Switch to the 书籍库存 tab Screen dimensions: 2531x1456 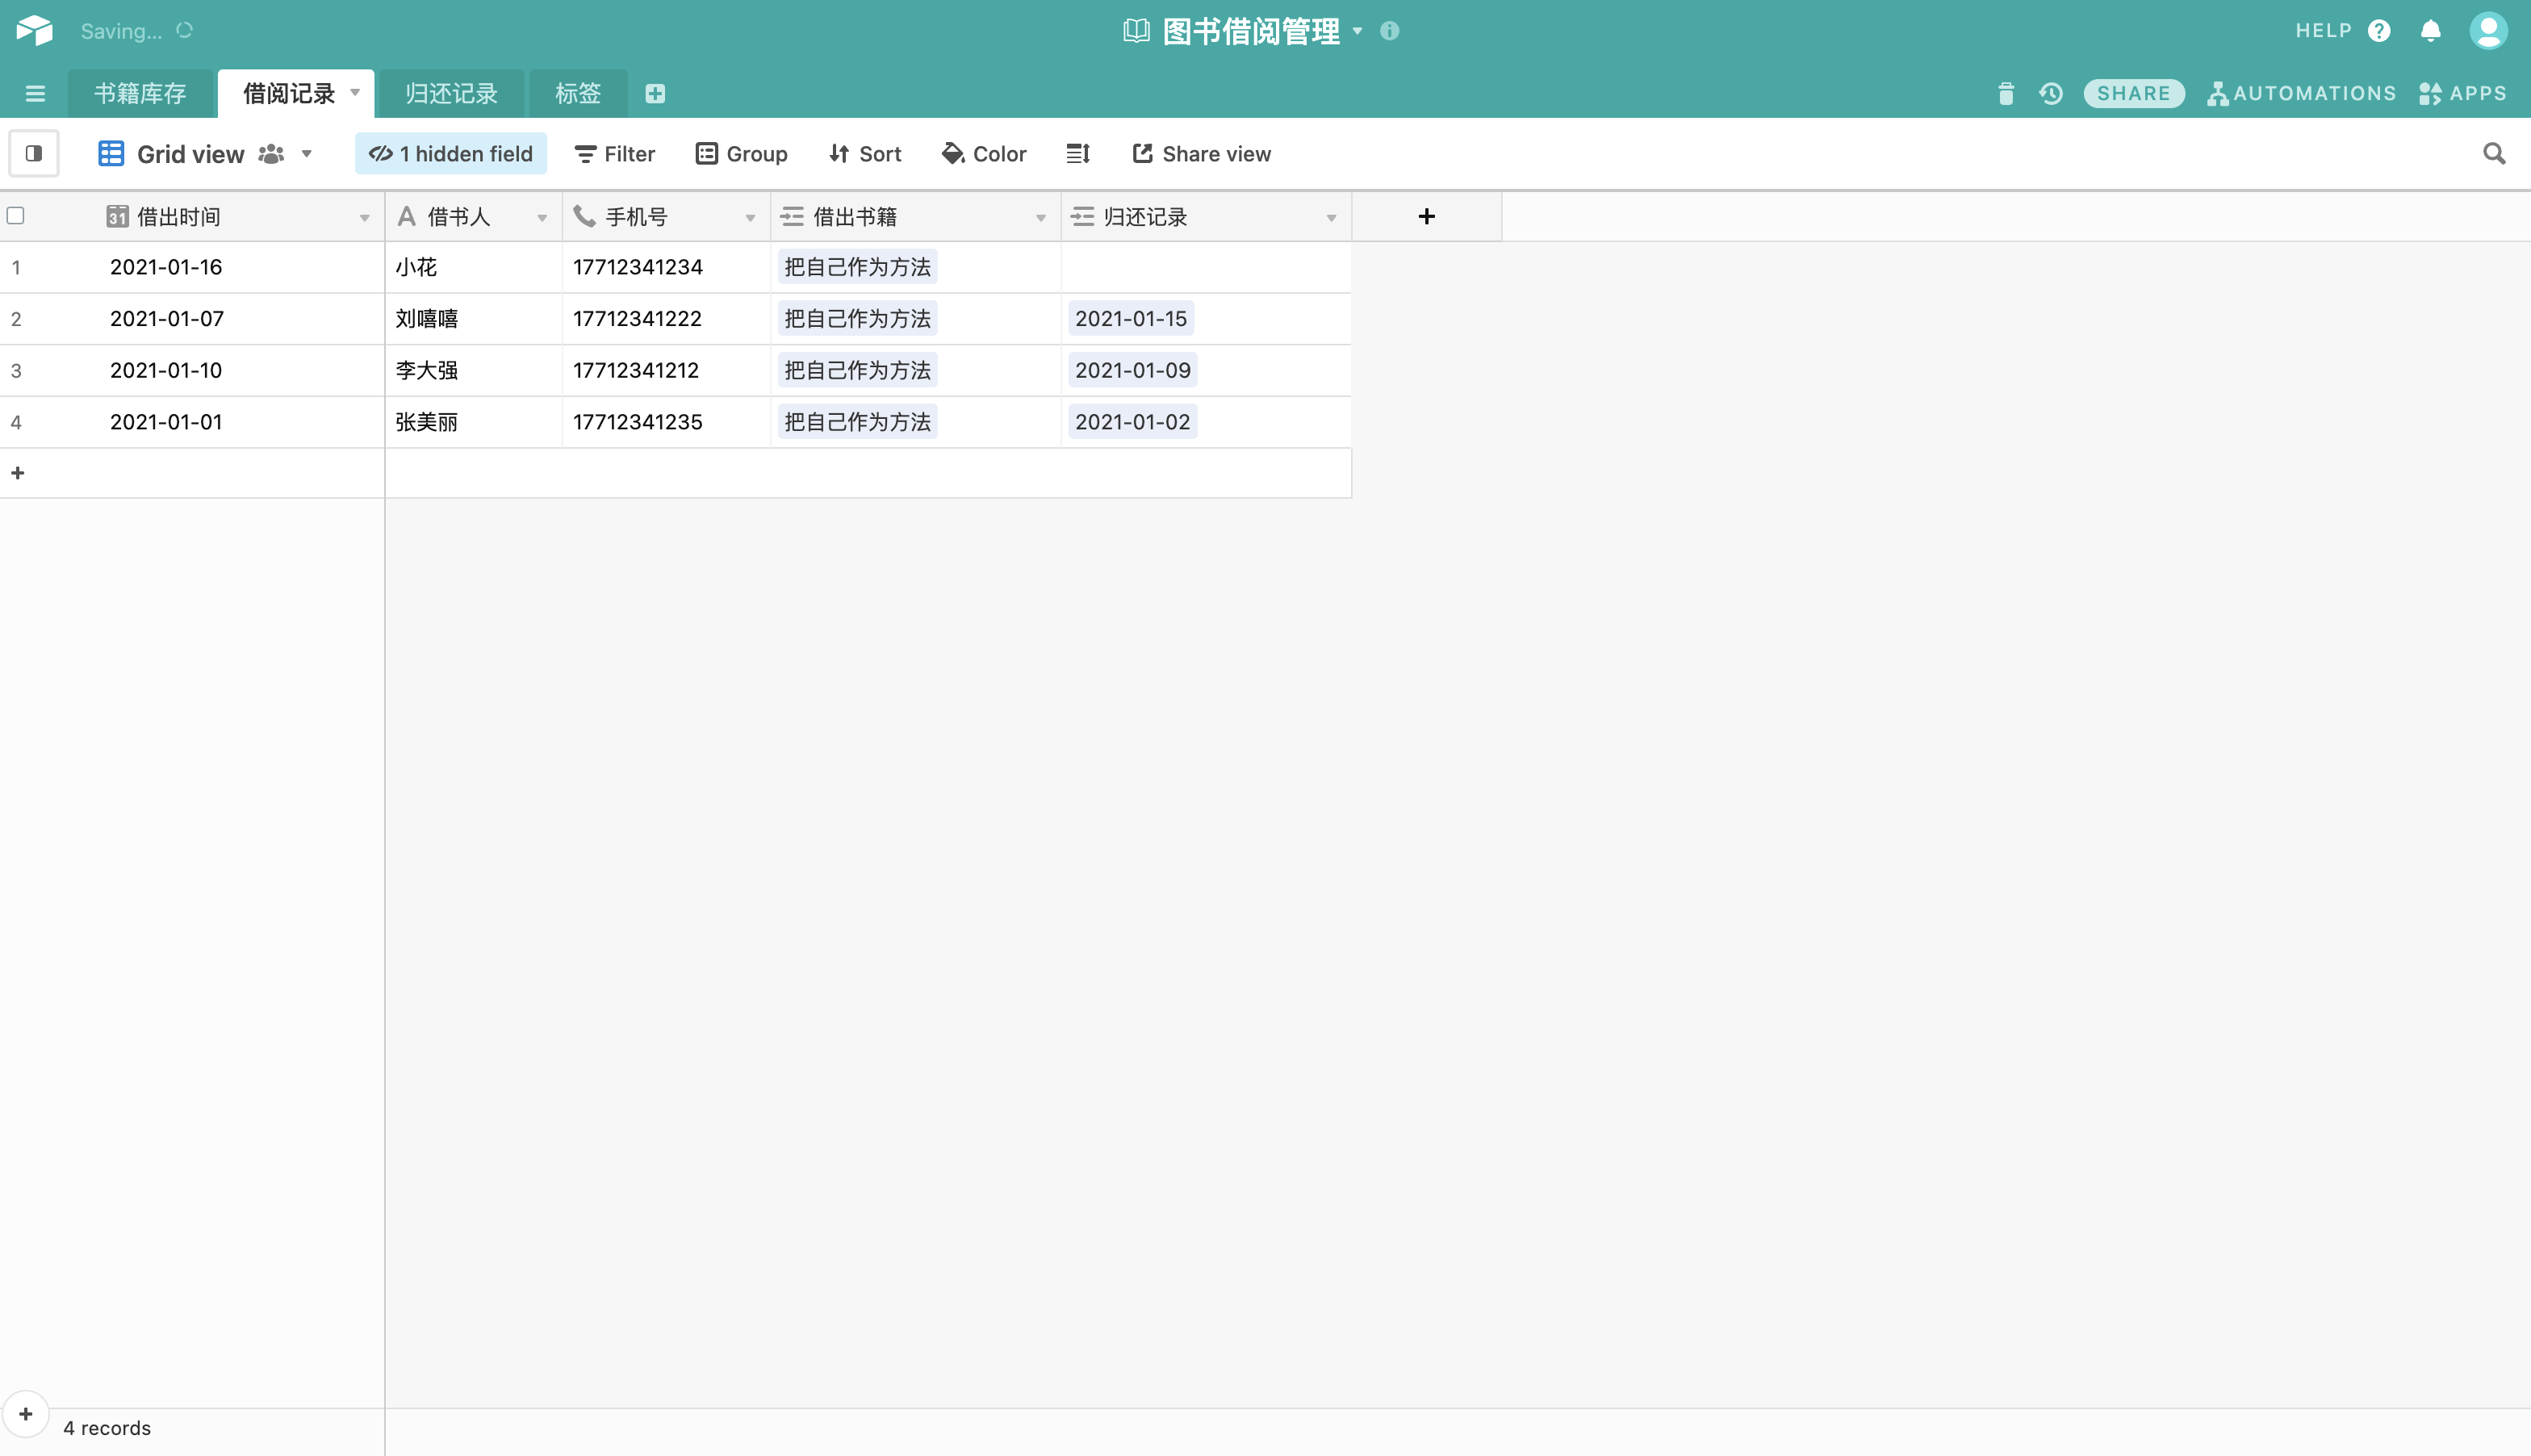[x=140, y=94]
